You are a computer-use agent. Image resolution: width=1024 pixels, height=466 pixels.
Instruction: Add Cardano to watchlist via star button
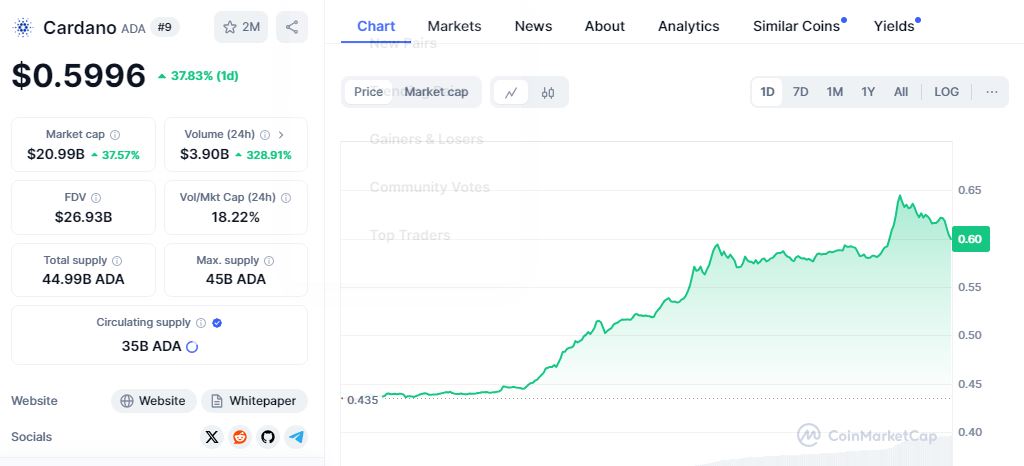coord(241,27)
